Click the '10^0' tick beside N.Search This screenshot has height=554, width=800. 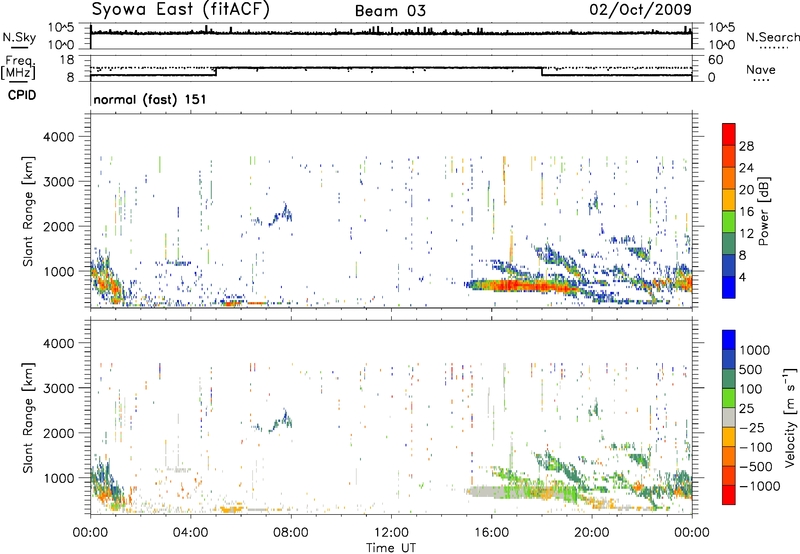tap(722, 45)
